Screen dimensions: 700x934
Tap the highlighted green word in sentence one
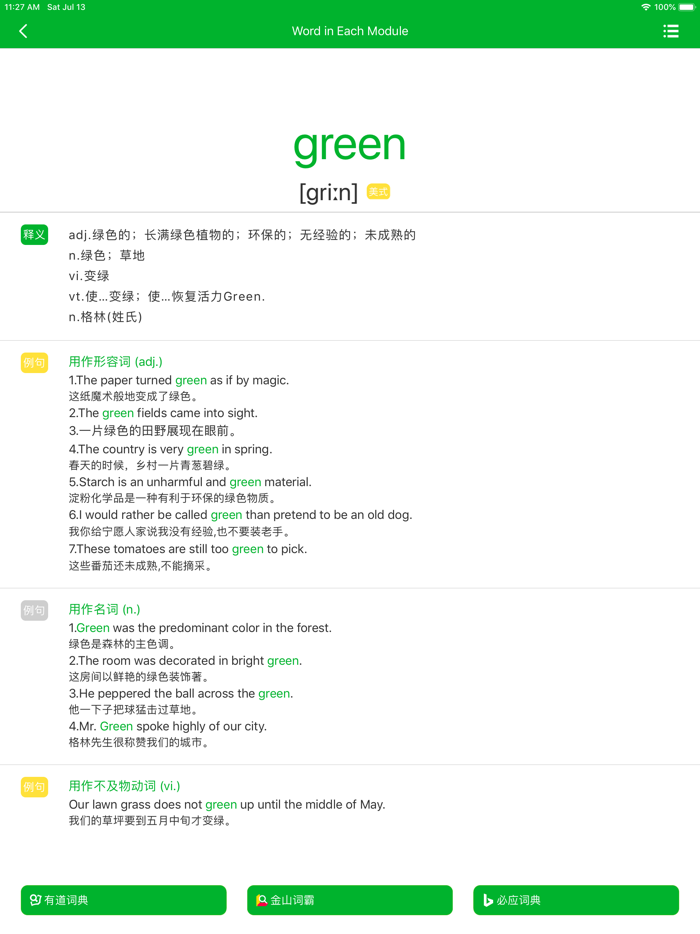click(191, 380)
